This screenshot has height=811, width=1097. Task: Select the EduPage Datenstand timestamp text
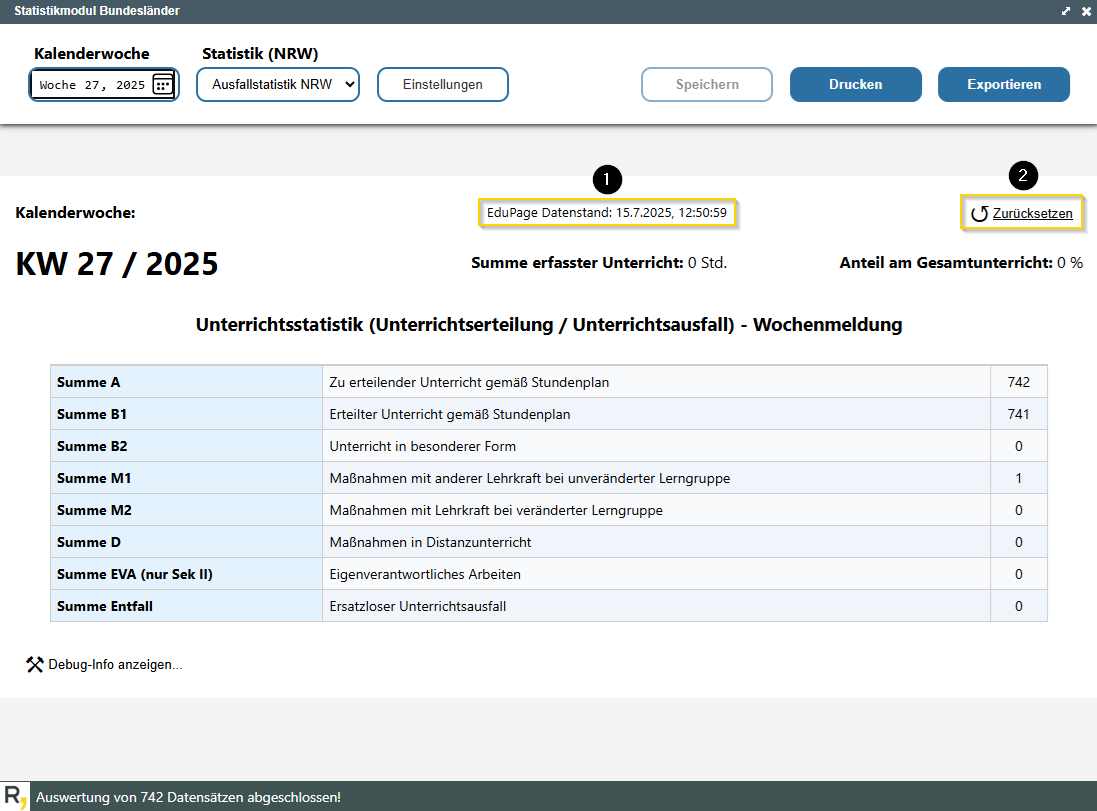[607, 213]
